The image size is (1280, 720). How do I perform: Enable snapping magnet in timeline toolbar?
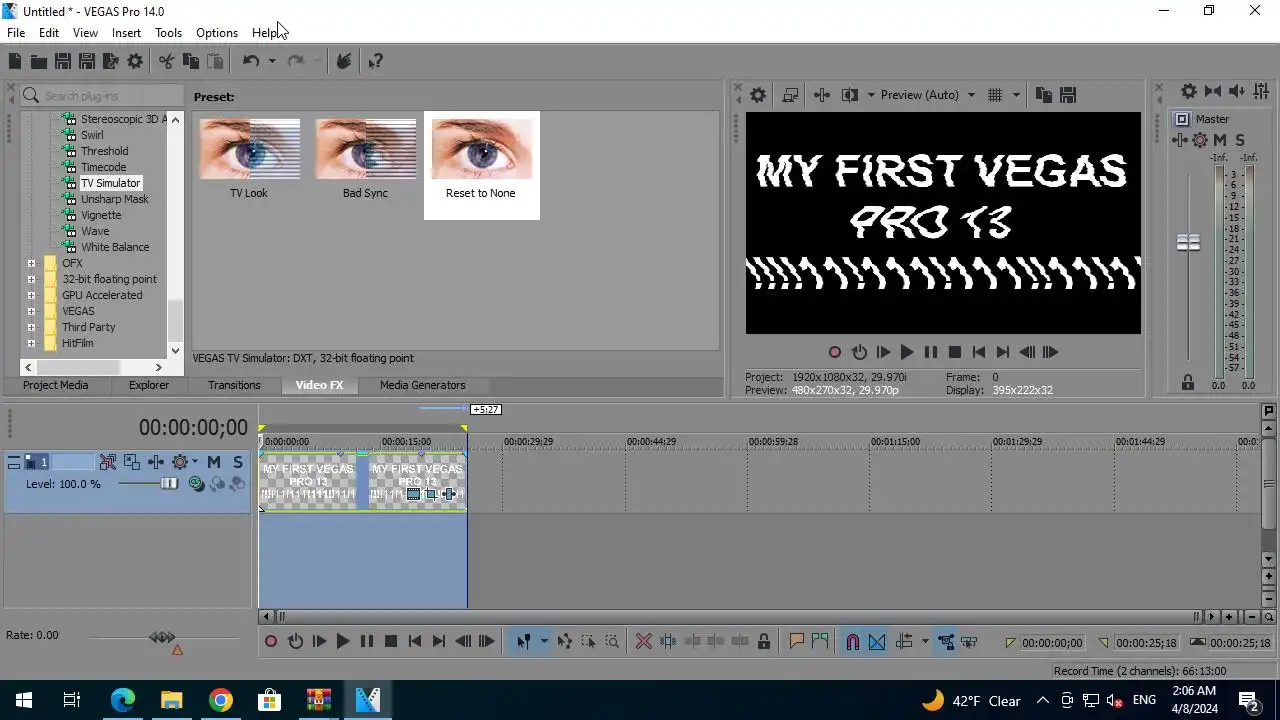coord(853,642)
